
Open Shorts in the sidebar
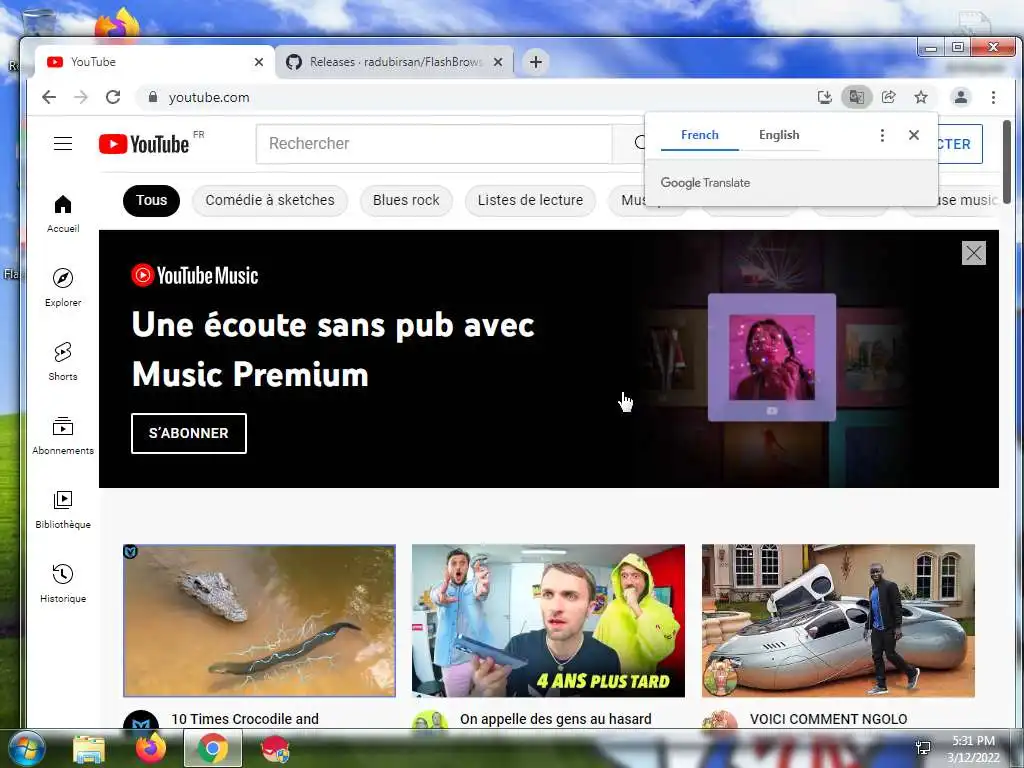click(63, 362)
